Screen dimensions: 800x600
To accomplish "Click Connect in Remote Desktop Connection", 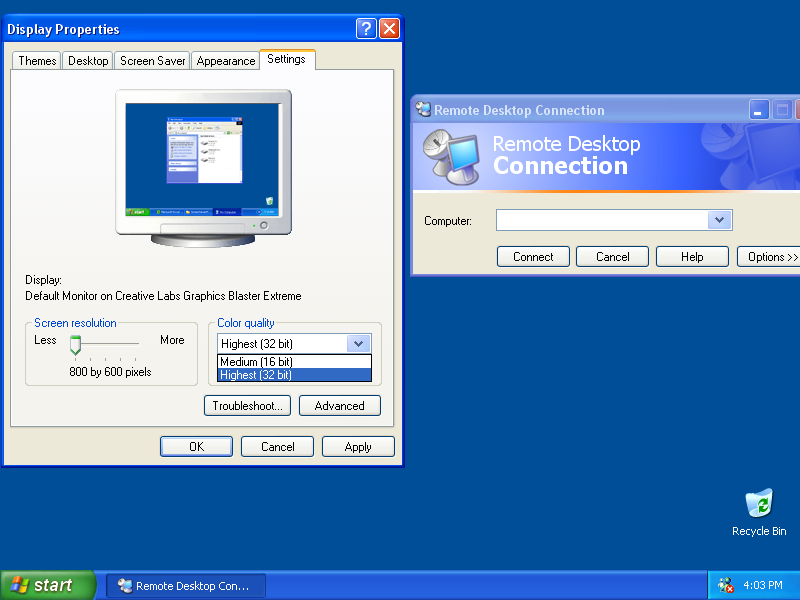I will coord(533,257).
